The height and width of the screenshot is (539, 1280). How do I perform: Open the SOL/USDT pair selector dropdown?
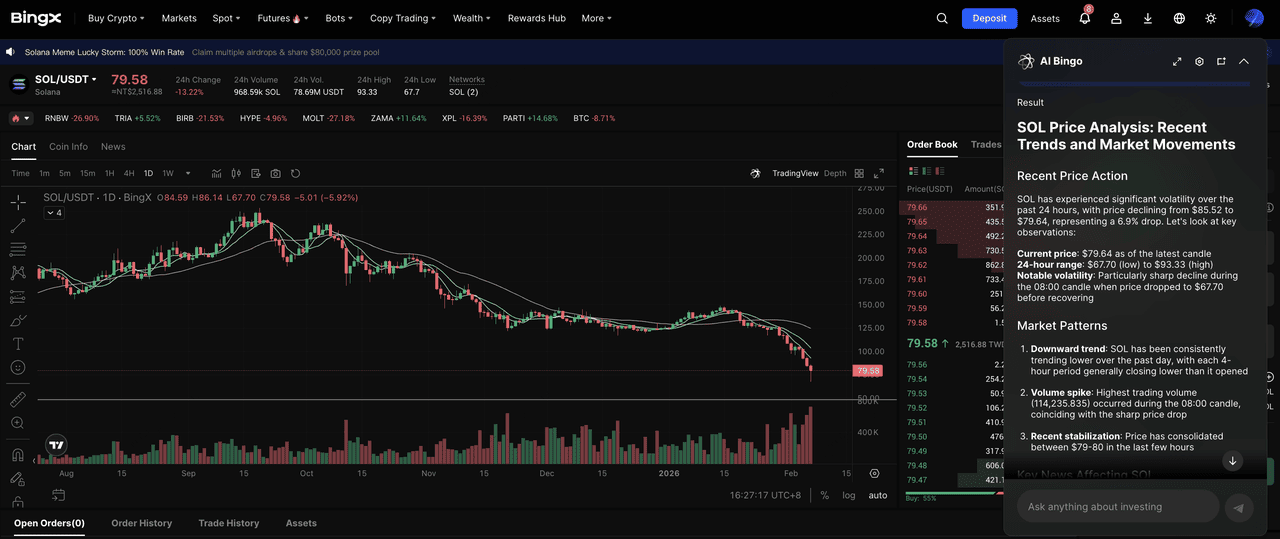[x=66, y=79]
